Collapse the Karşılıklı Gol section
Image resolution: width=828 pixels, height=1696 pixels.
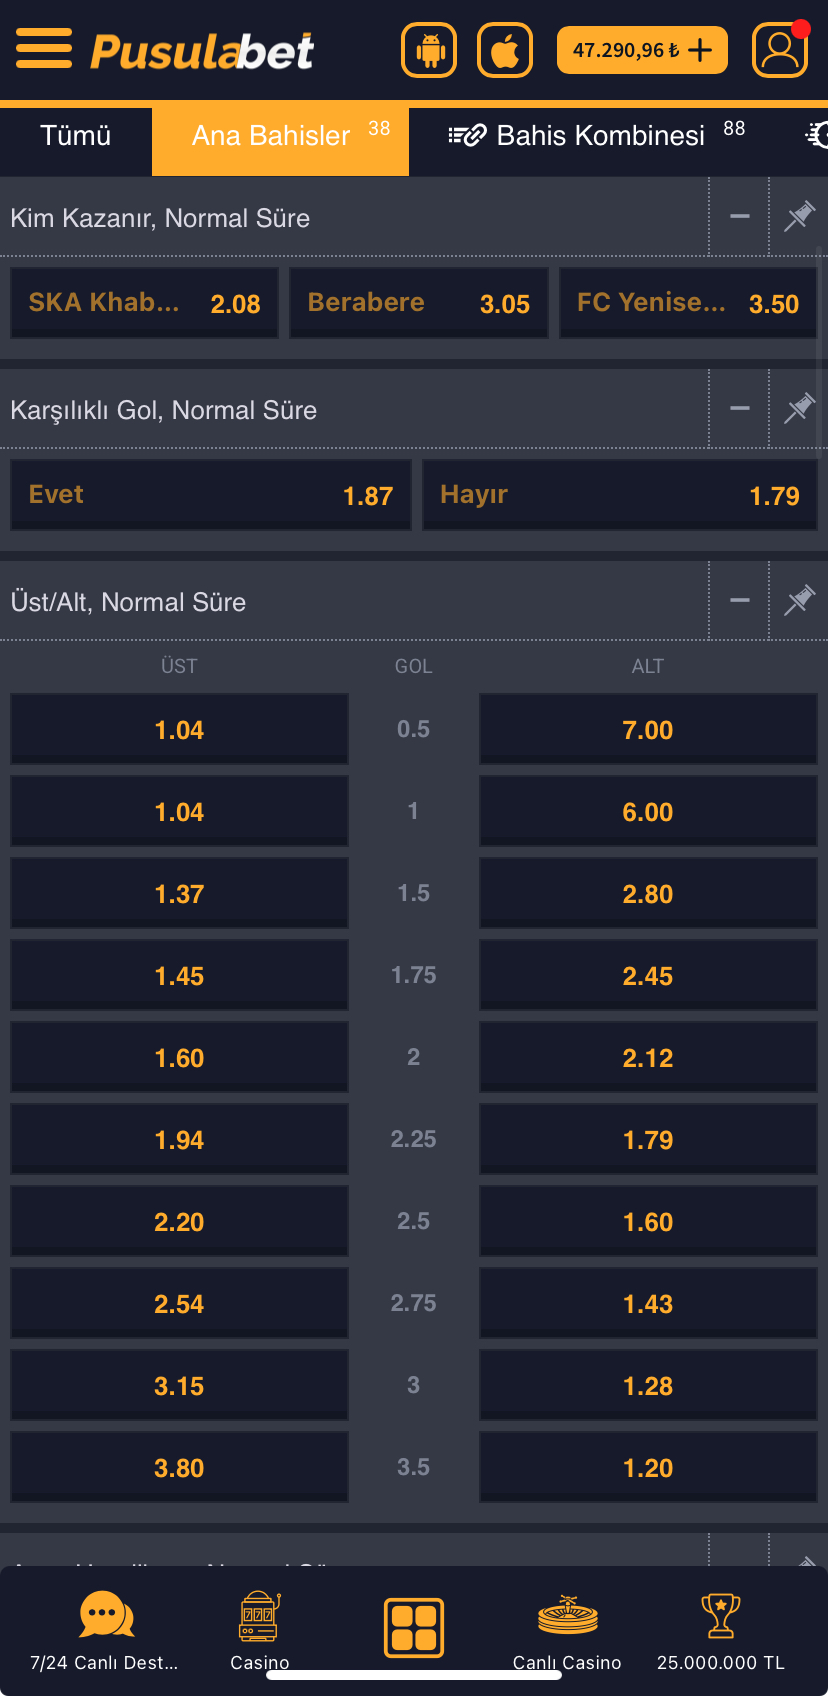739,408
